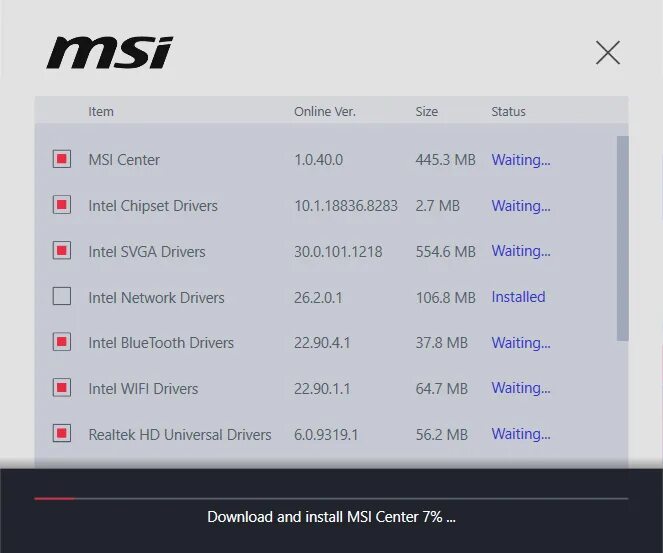Click size value 106.8 MB
Viewport: 663px width, 553px height.
tap(446, 298)
